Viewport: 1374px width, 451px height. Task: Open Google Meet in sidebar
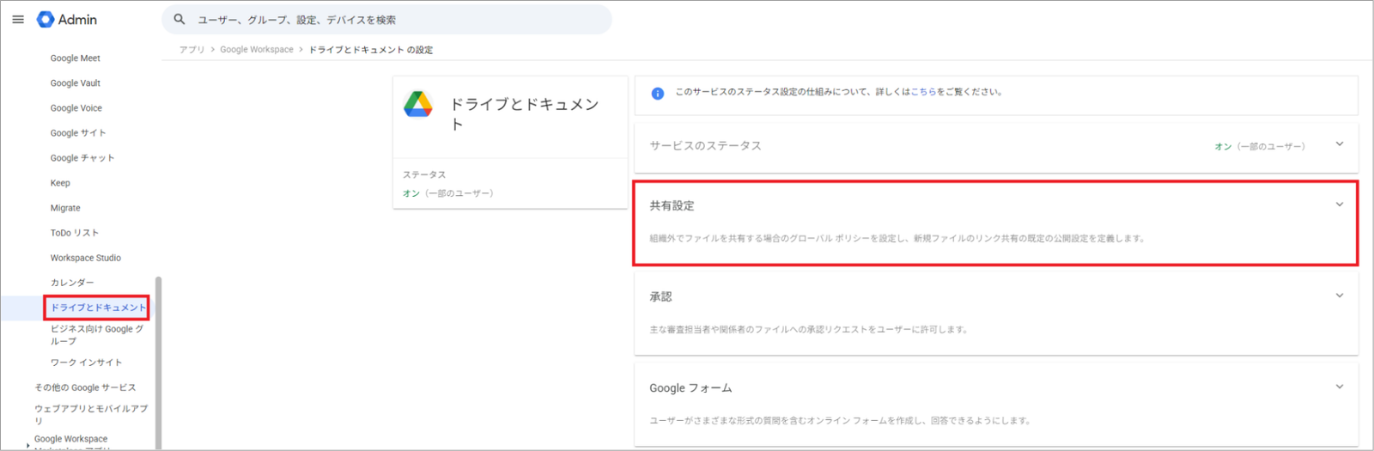point(76,58)
